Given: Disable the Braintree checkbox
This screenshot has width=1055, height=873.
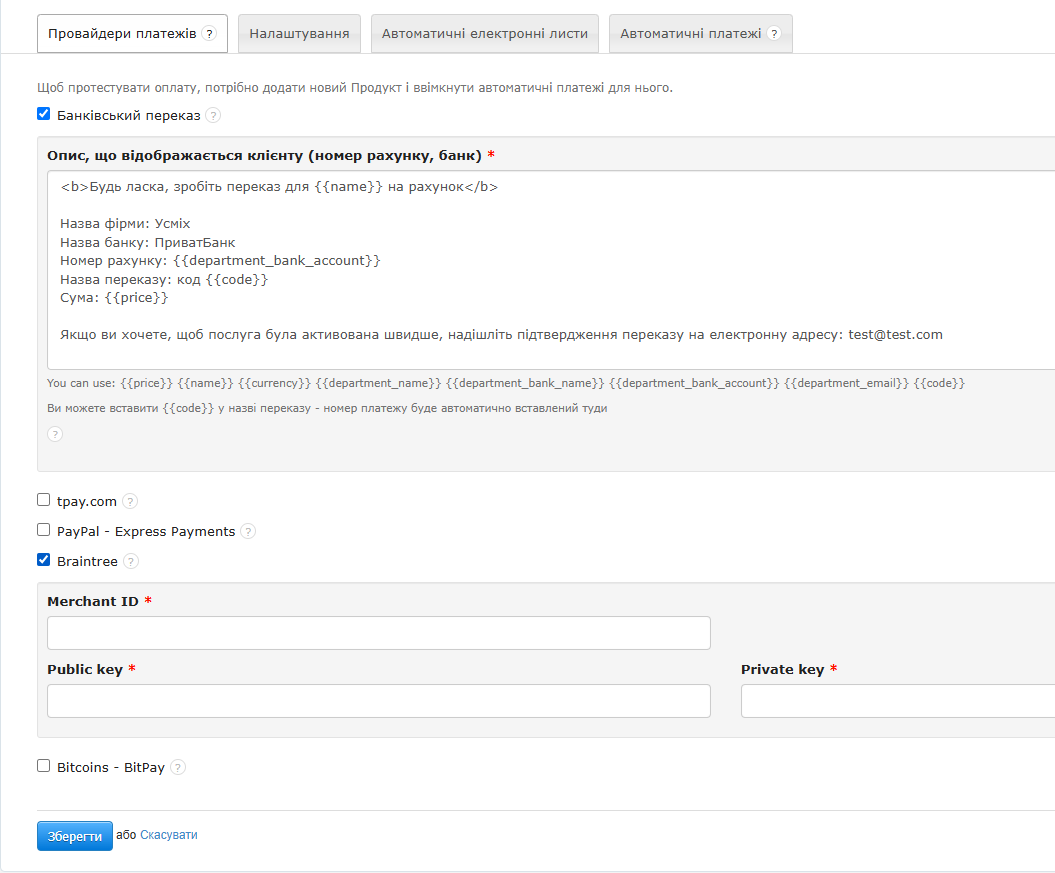Looking at the screenshot, I should coord(43,560).
